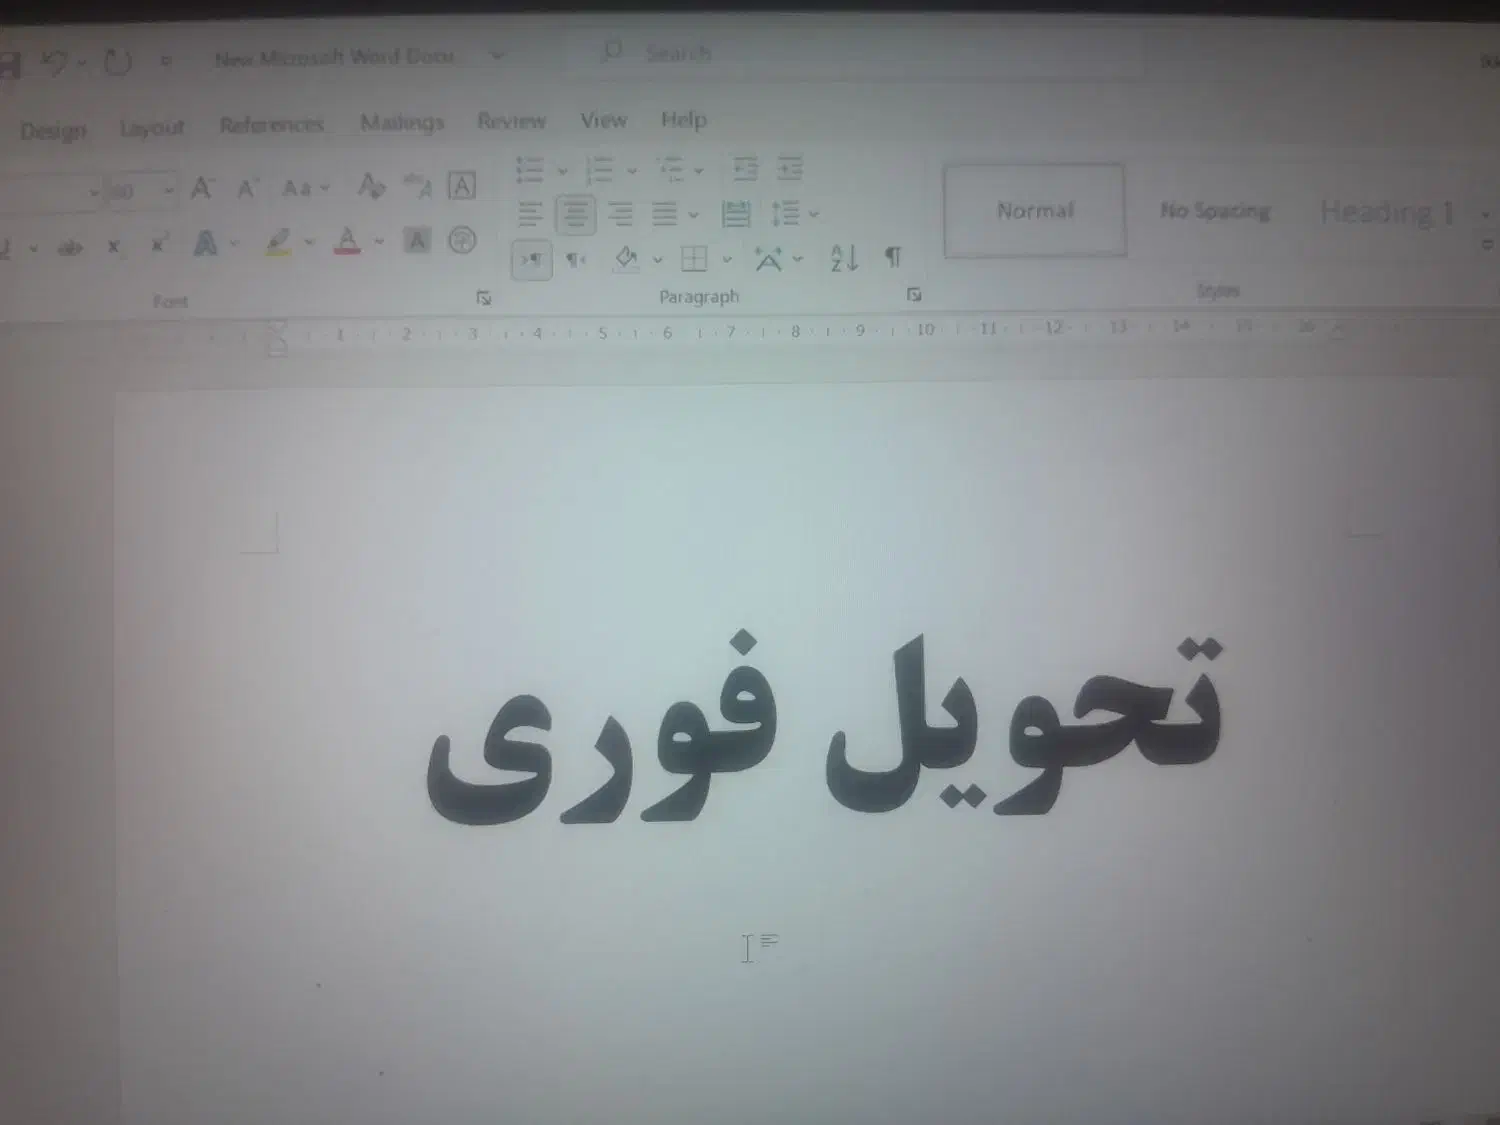
Task: Click the Character Border icon
Action: tap(461, 186)
